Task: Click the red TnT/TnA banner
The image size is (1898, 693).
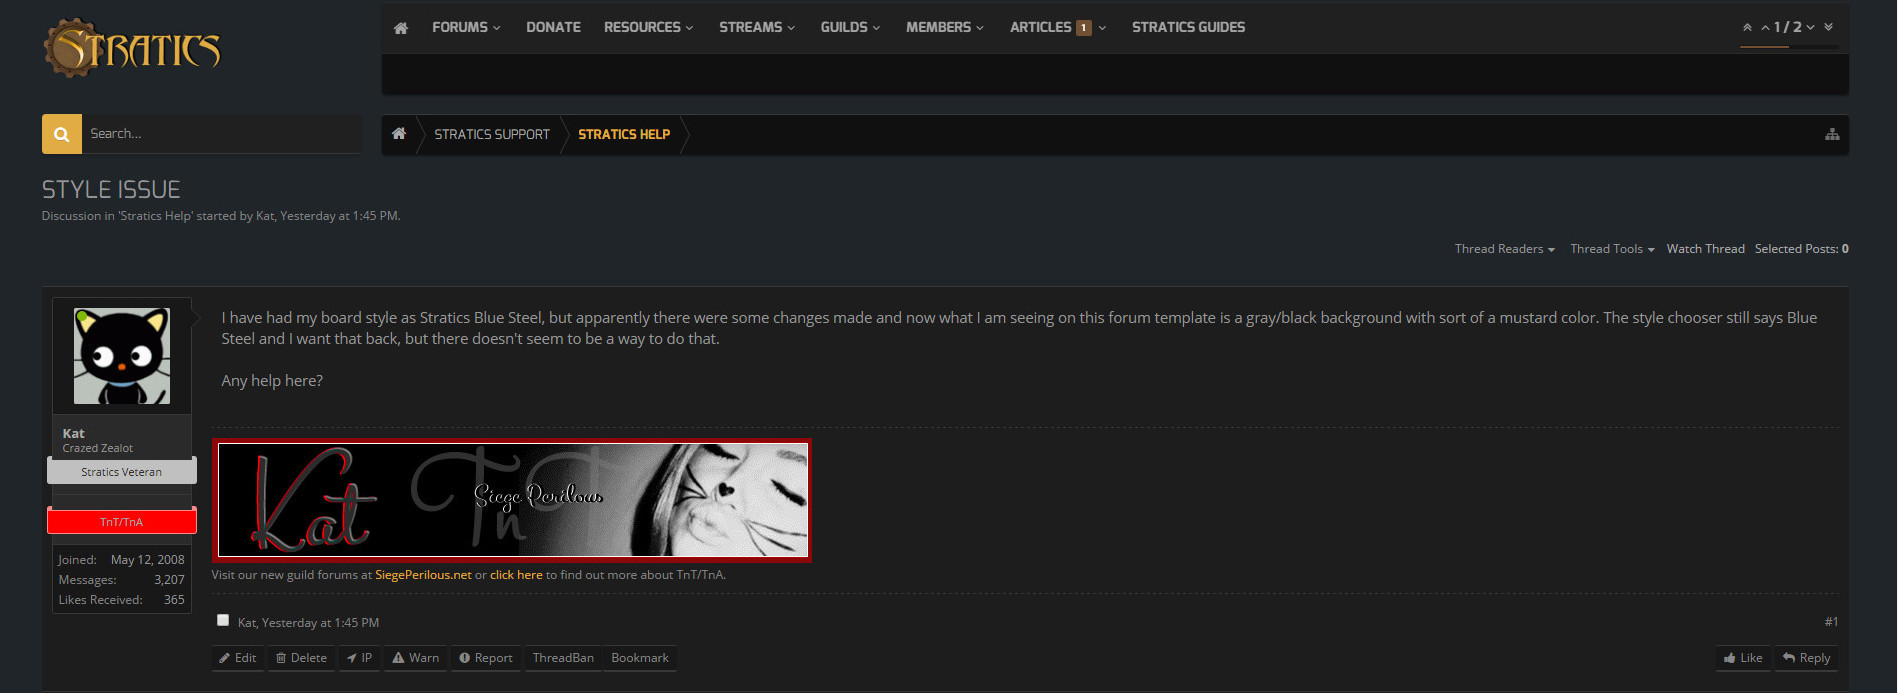Action: (x=122, y=521)
